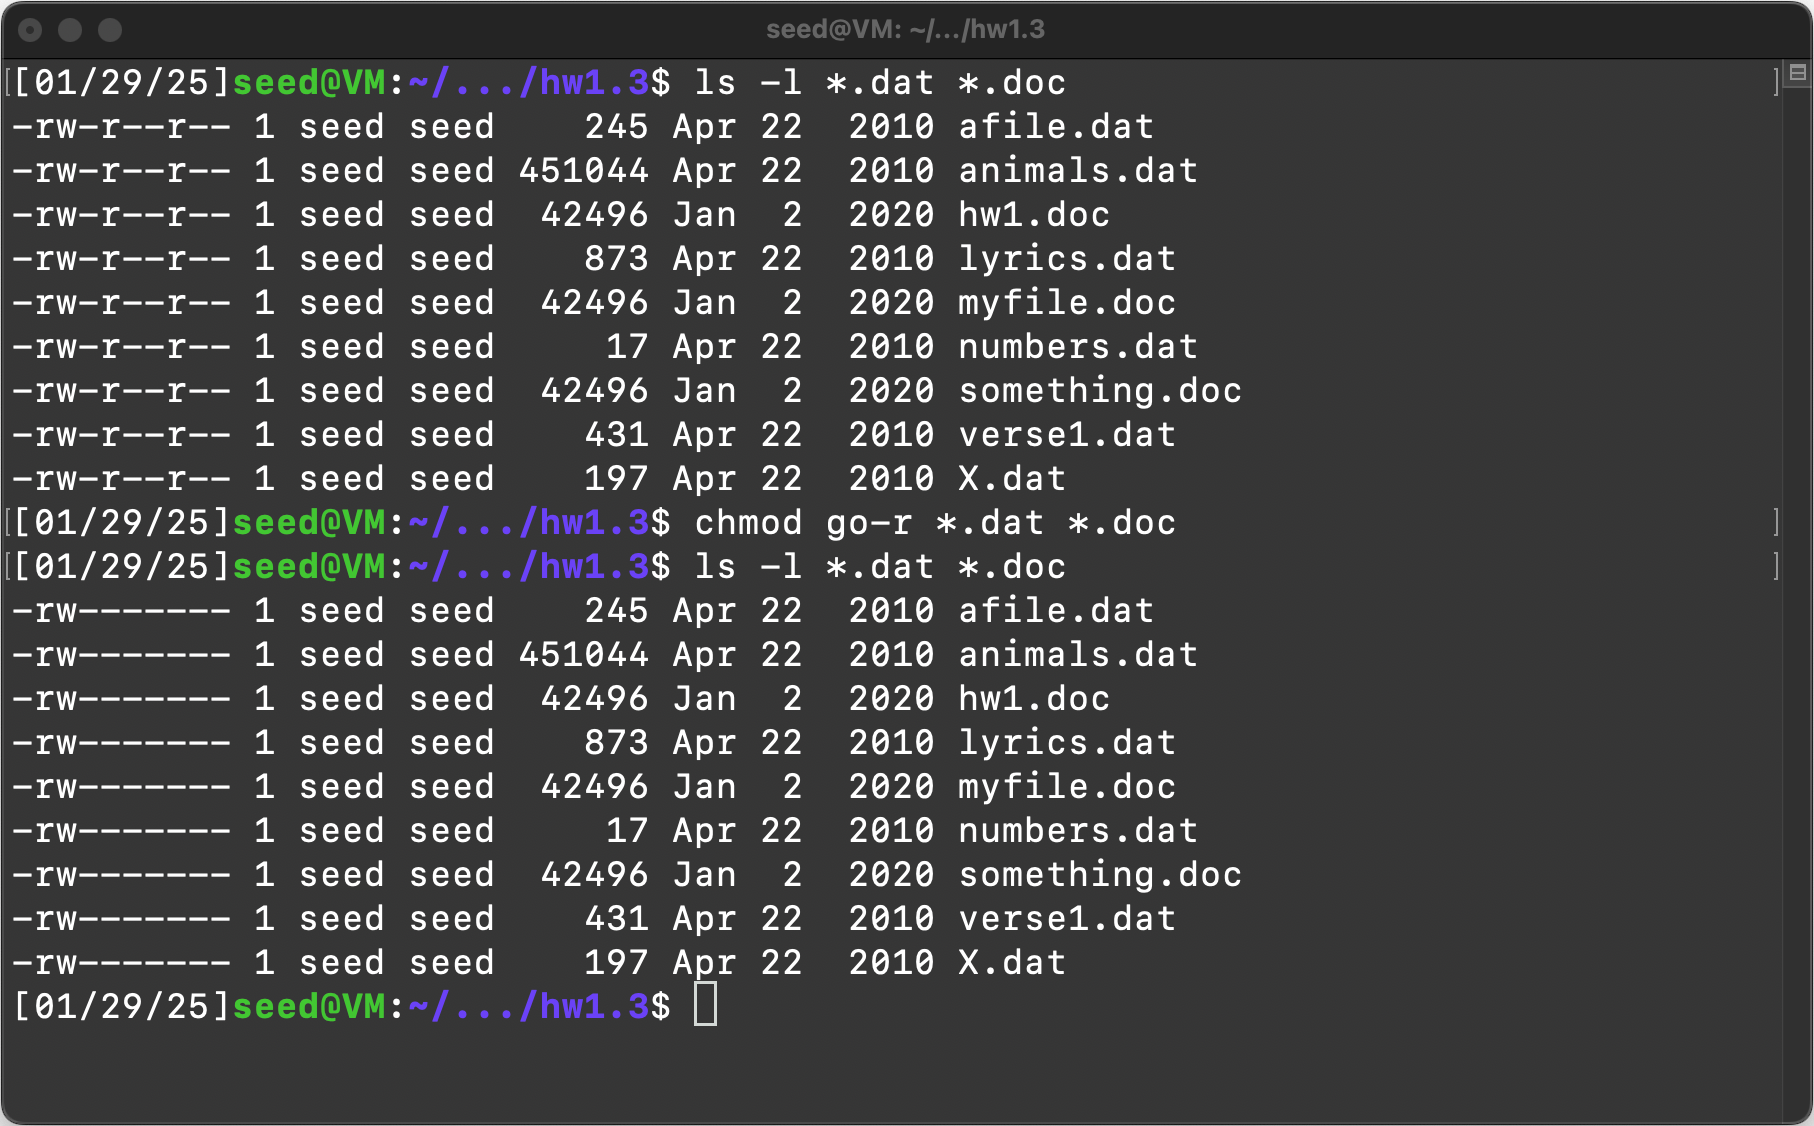This screenshot has width=1814, height=1126.
Task: Click the -rw------- permissions of X.dat
Action: tap(122, 963)
